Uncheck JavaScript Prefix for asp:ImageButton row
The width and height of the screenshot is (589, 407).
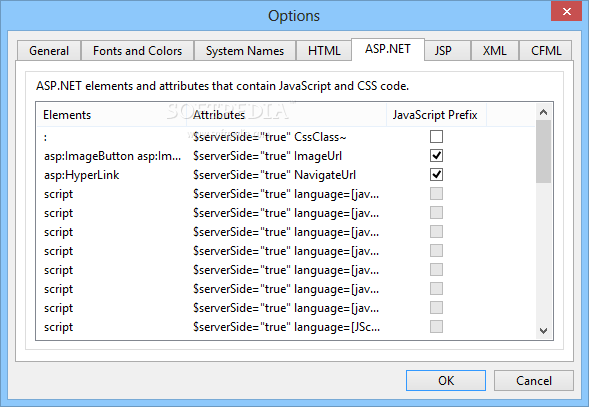click(436, 156)
